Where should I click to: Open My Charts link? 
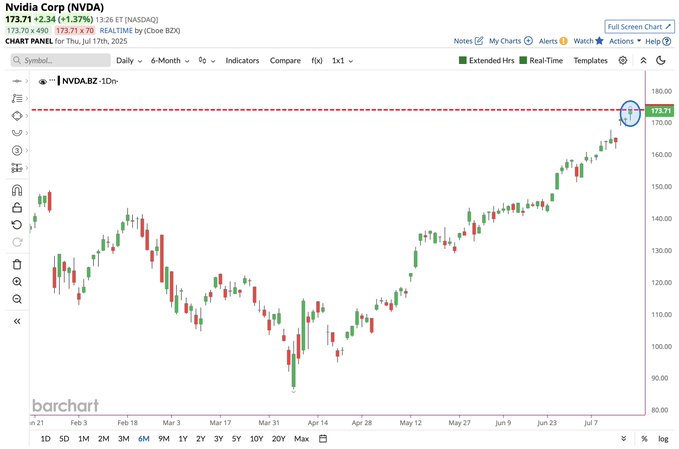pos(511,41)
